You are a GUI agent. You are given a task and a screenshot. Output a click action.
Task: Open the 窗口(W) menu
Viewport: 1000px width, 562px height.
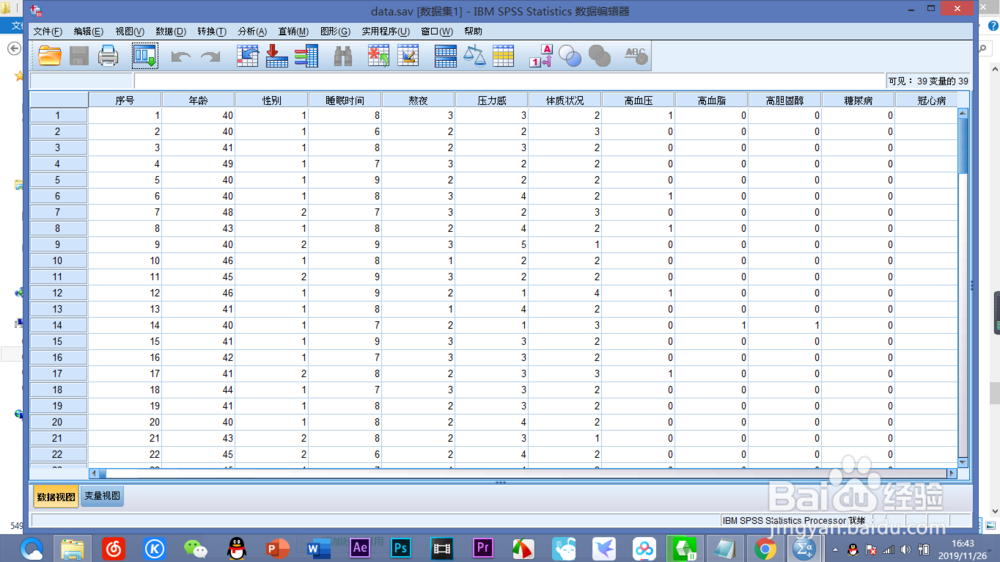(437, 31)
